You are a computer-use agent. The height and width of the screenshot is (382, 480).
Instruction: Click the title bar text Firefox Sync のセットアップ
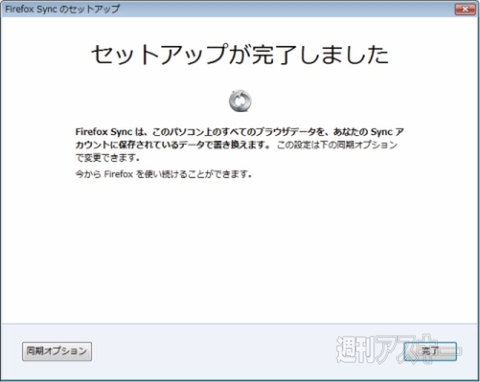(x=62, y=9)
